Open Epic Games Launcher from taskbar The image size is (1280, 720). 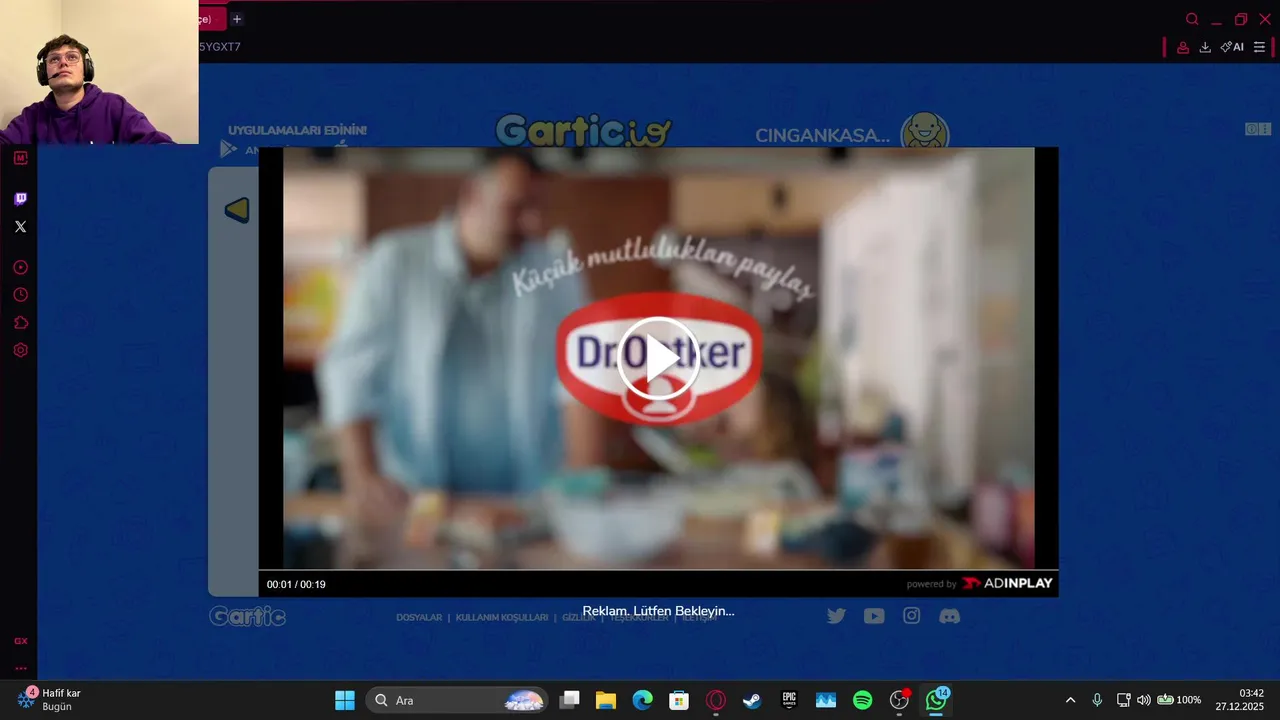(x=789, y=700)
